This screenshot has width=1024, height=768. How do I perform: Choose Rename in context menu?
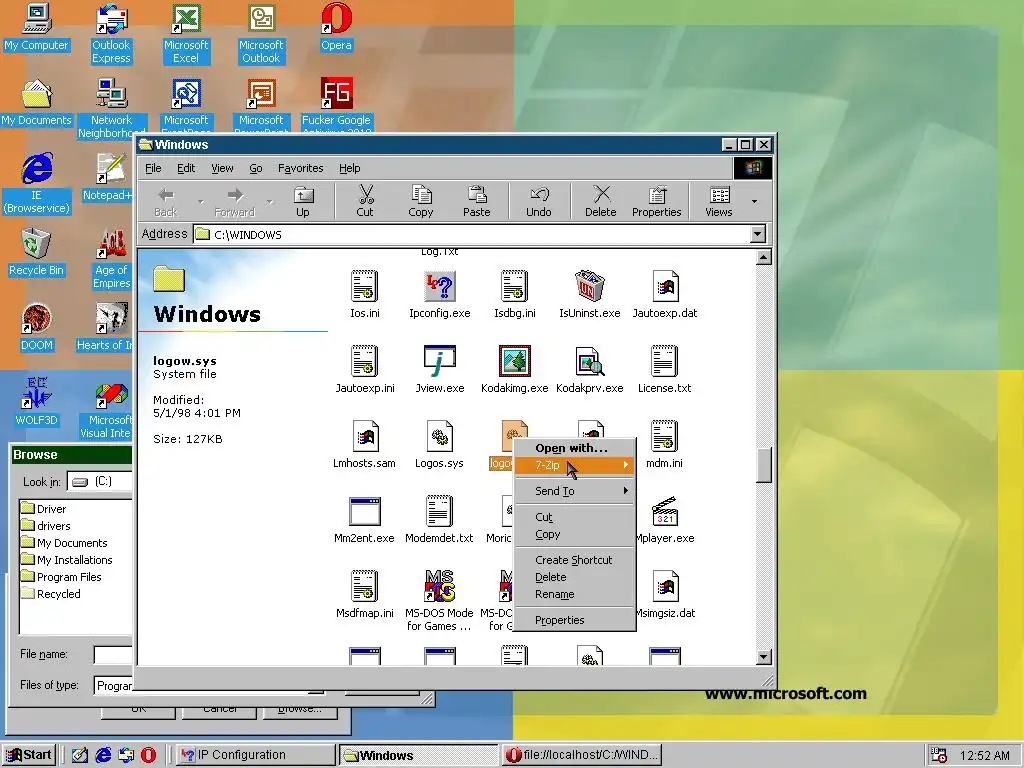[x=575, y=594]
